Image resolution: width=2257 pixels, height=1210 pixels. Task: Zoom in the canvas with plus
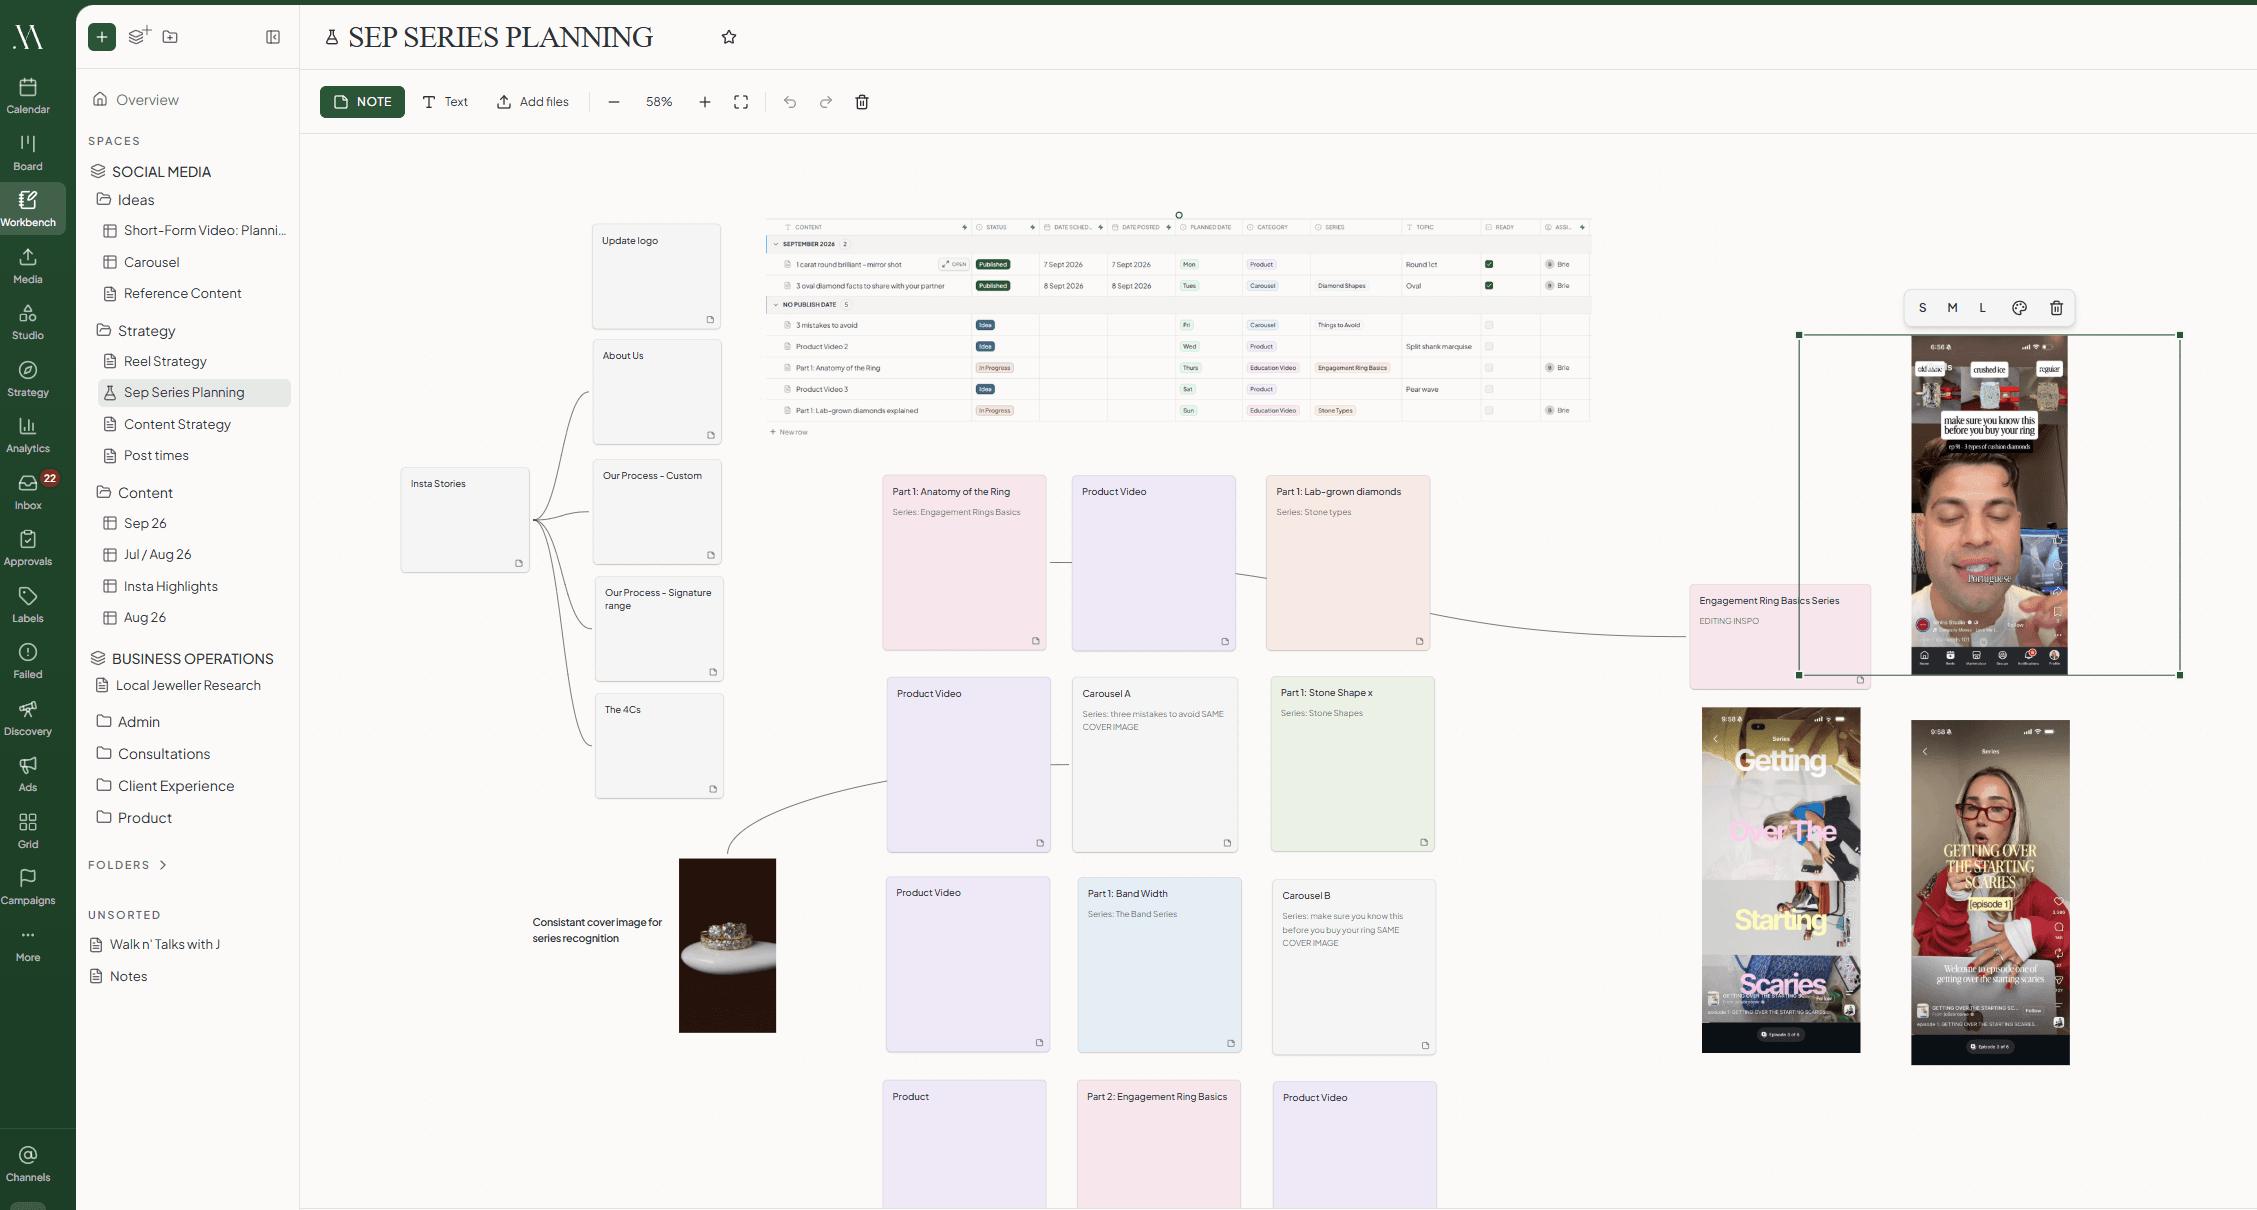coord(705,102)
